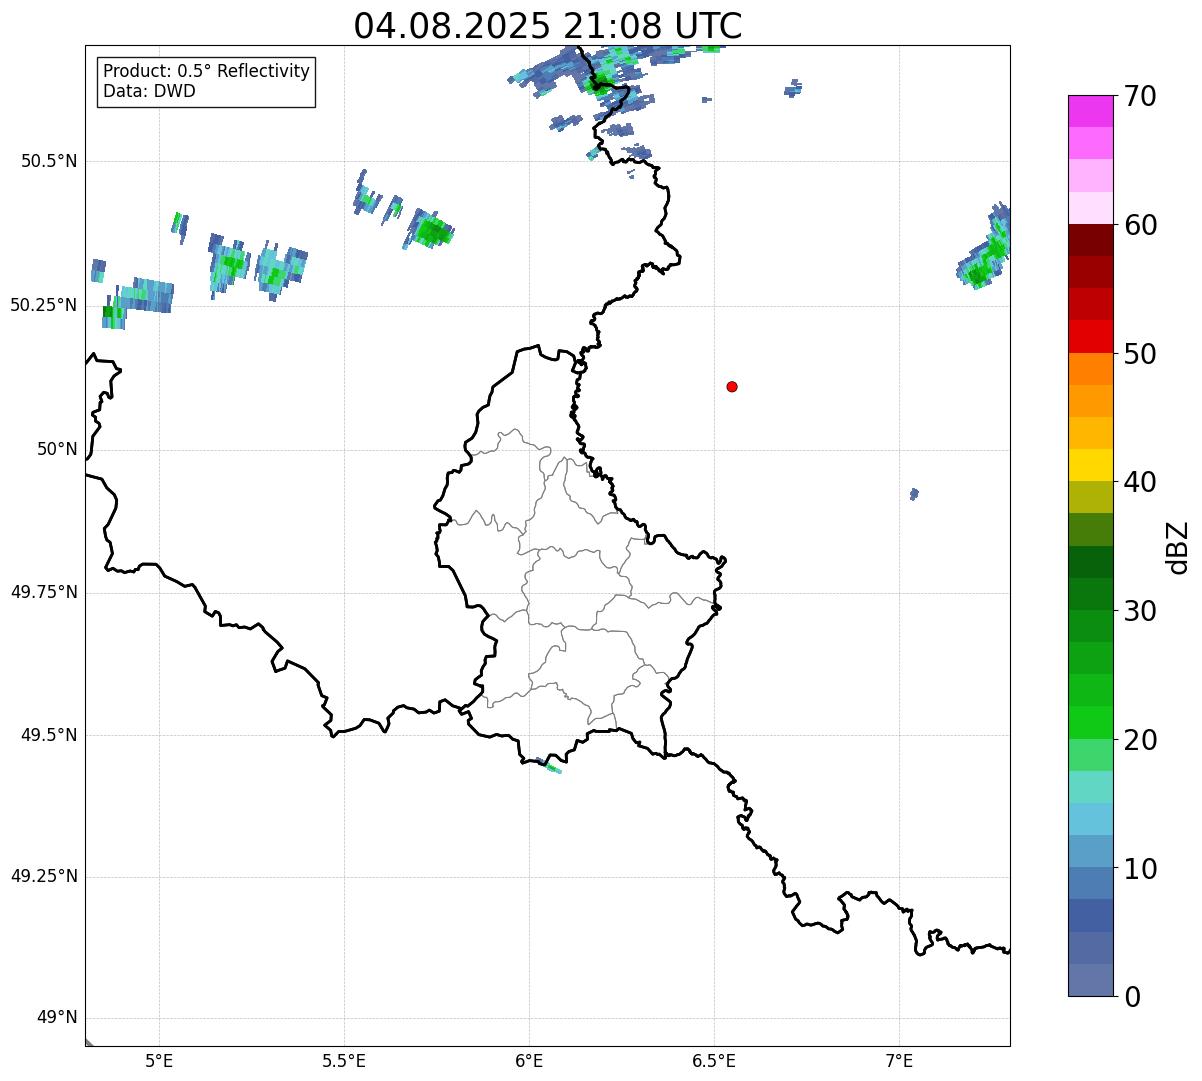Image resolution: width=1202 pixels, height=1081 pixels.
Task: Click the 6°E longitude label
Action: tap(529, 1061)
